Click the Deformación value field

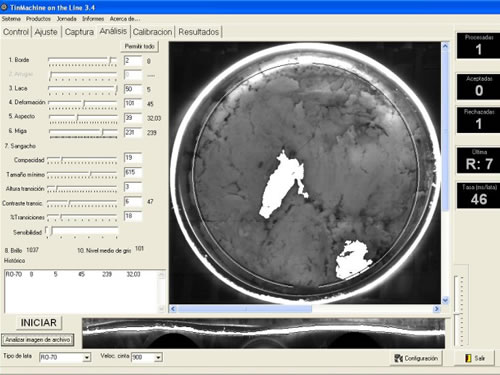coord(133,104)
